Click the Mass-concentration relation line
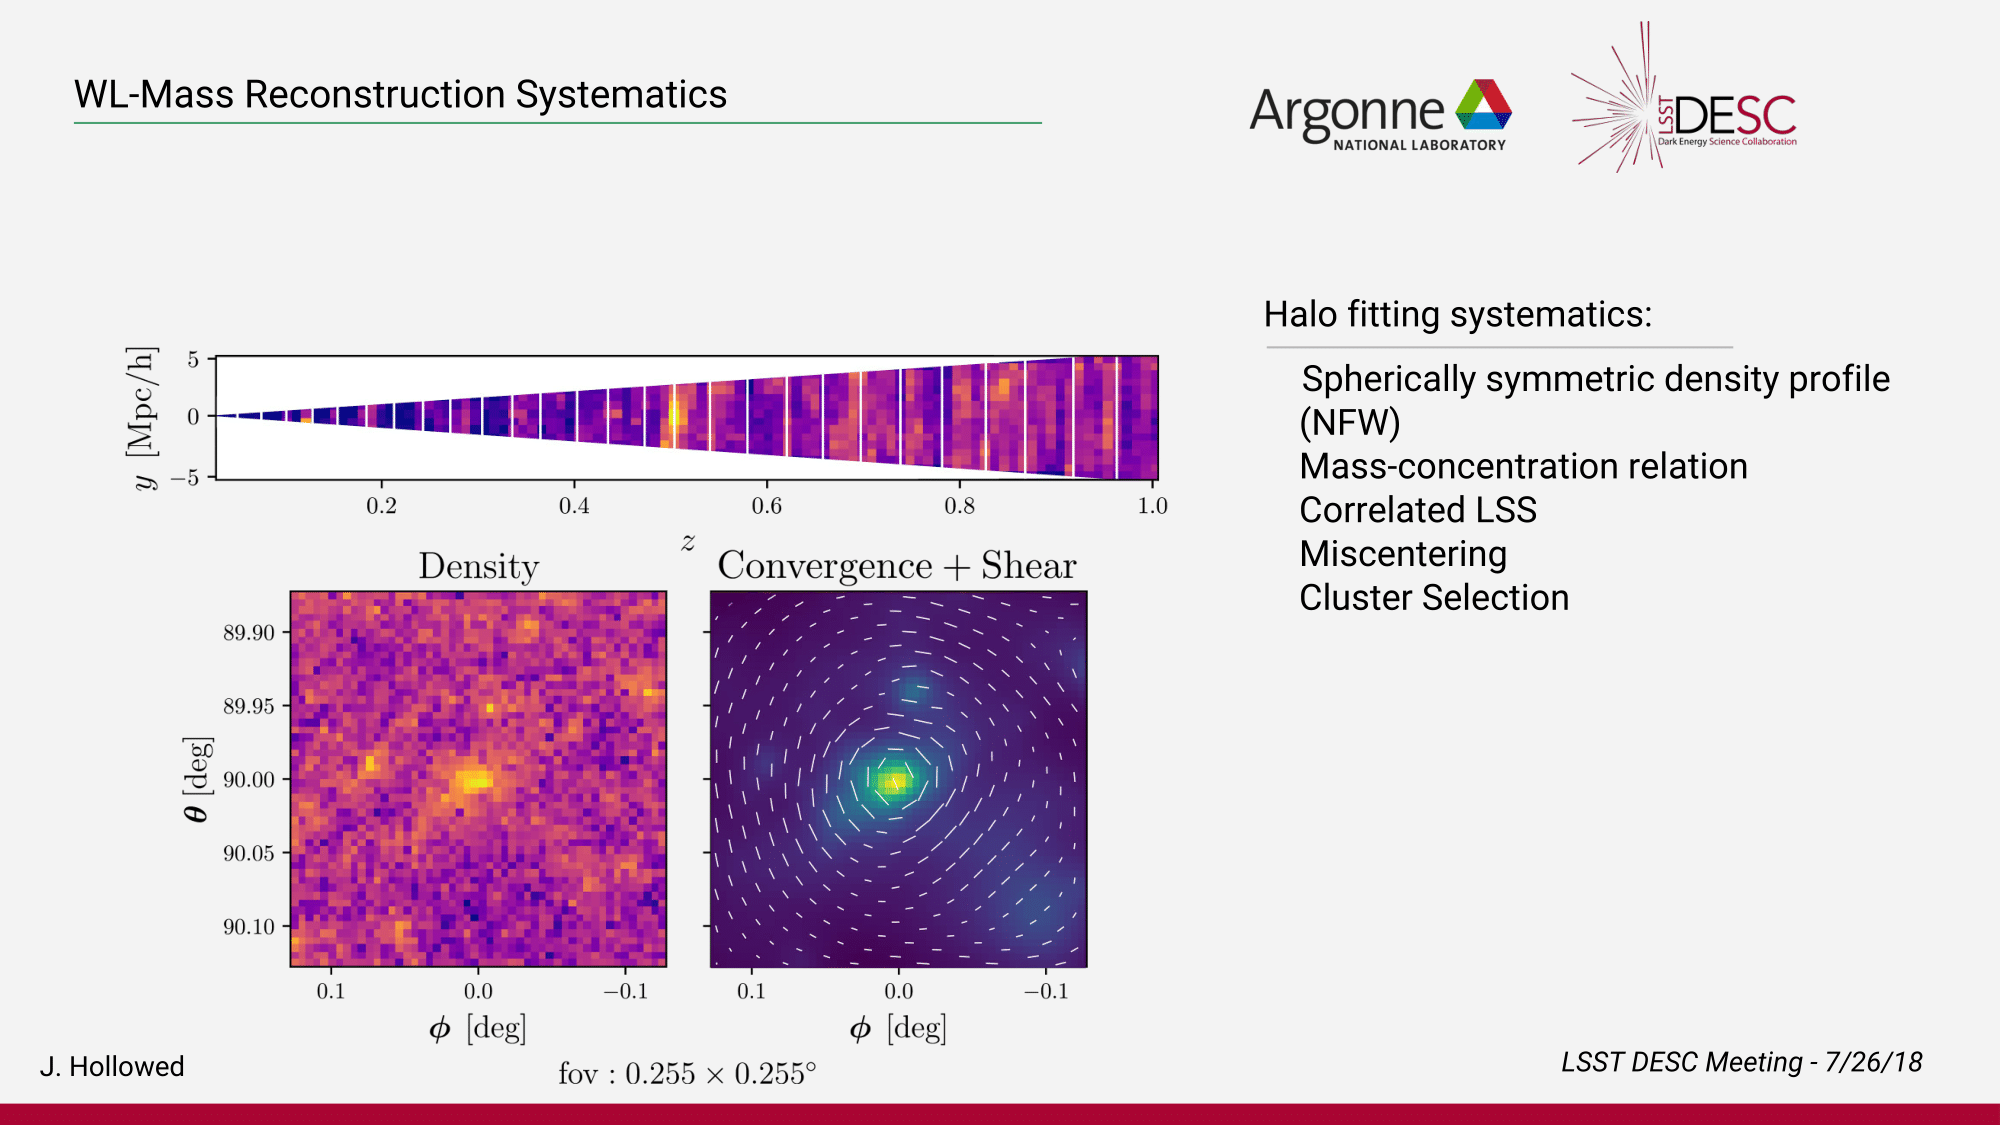This screenshot has width=2000, height=1125. pos(1523,467)
